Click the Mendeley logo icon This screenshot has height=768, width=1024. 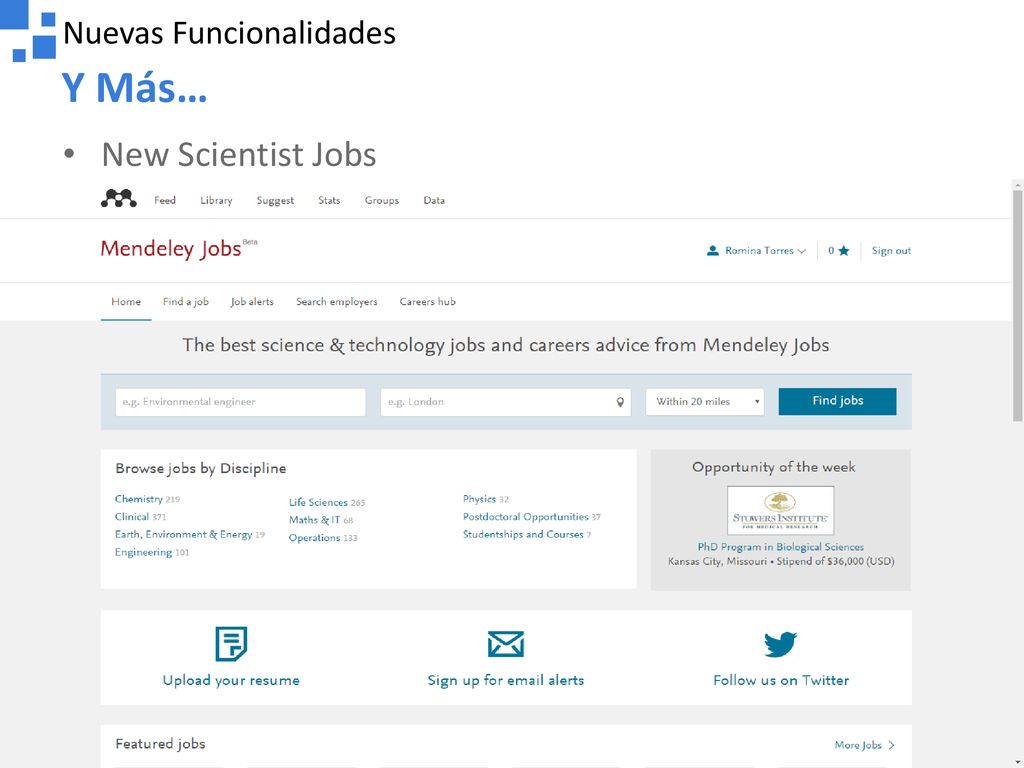pyautogui.click(x=119, y=199)
